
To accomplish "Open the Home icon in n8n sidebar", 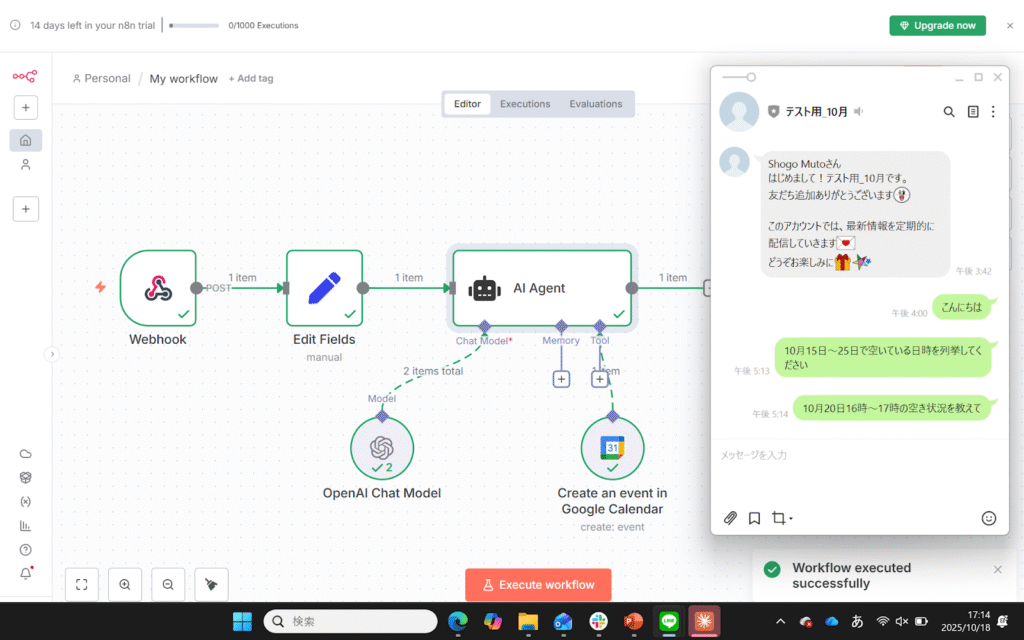I will pos(26,140).
